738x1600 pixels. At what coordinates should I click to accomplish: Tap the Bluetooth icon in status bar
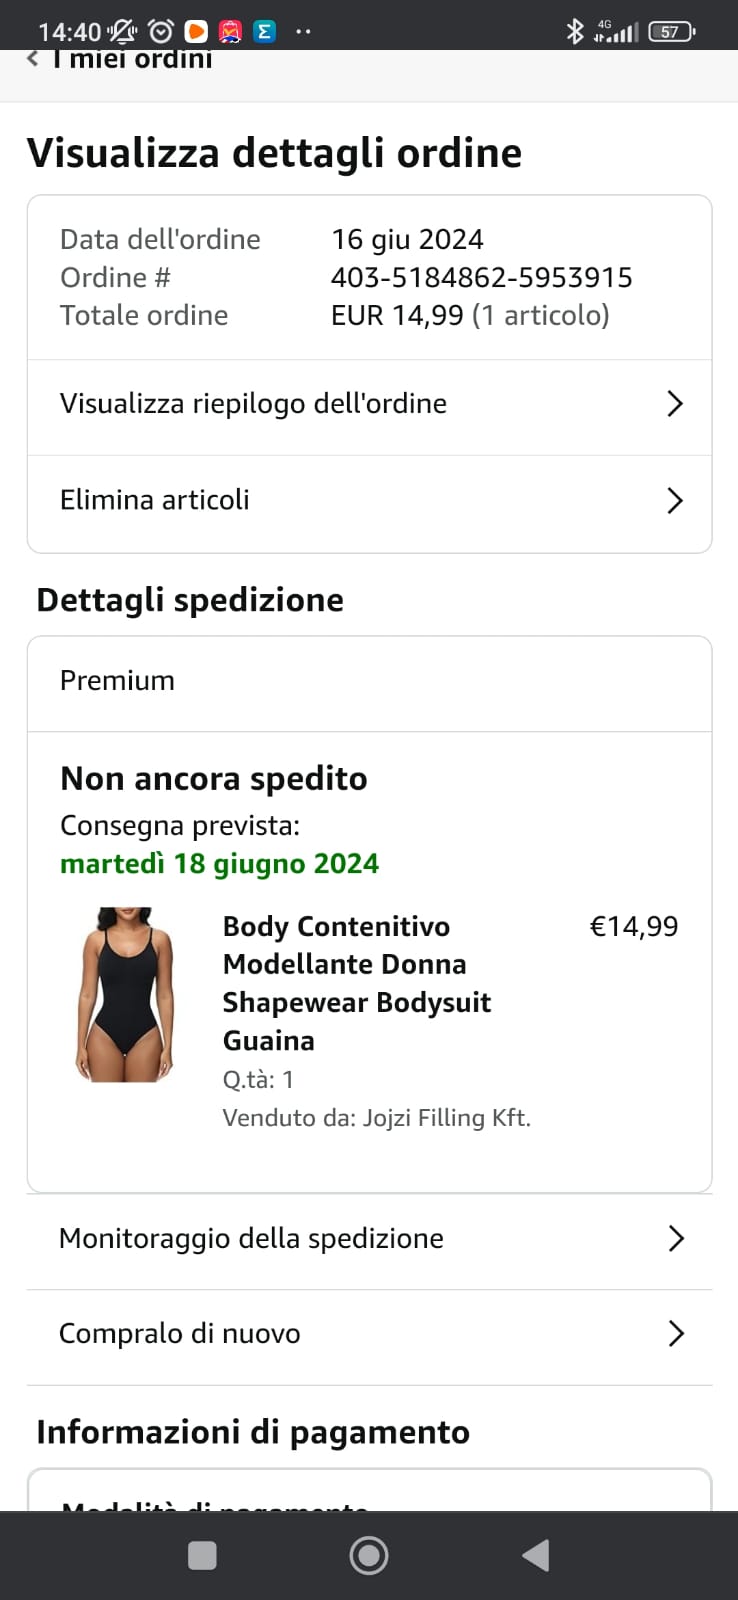coord(574,31)
